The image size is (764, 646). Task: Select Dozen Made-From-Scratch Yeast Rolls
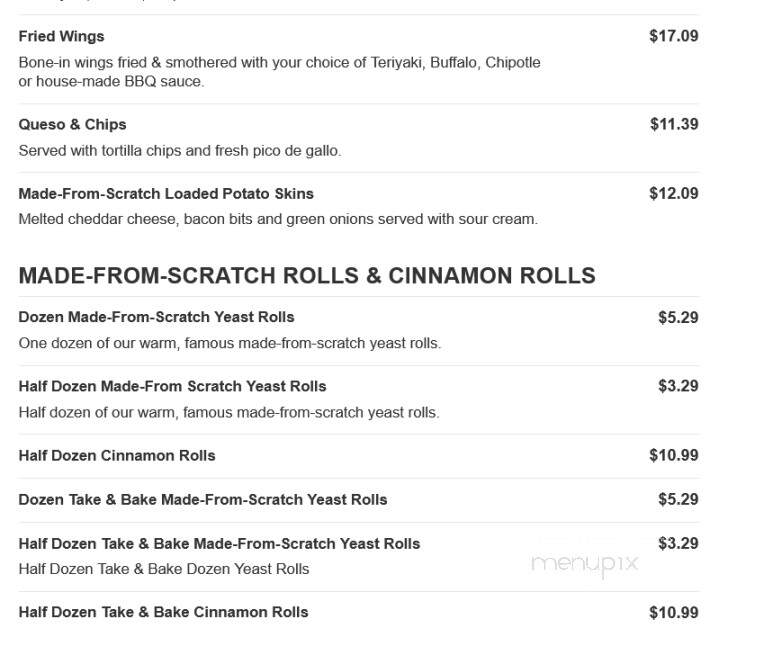(x=156, y=317)
